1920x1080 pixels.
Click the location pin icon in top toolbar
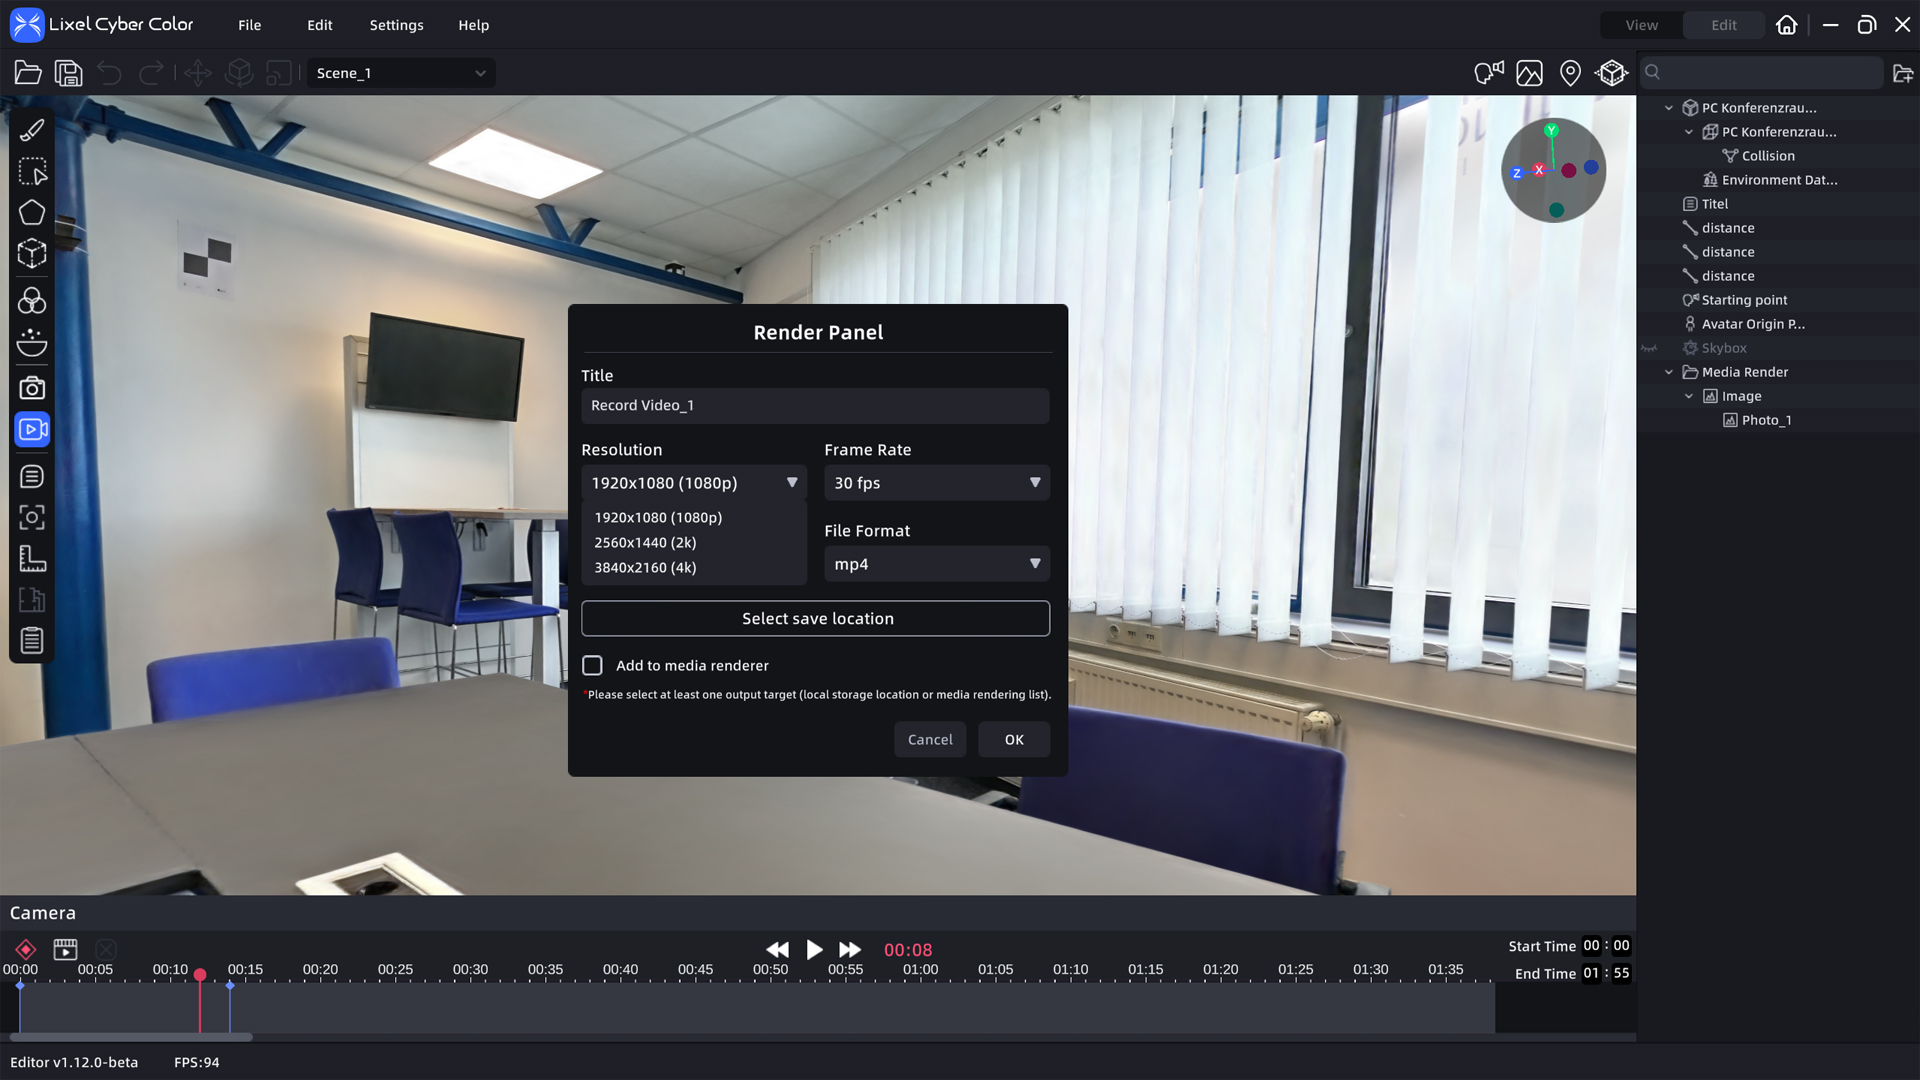click(x=1570, y=73)
